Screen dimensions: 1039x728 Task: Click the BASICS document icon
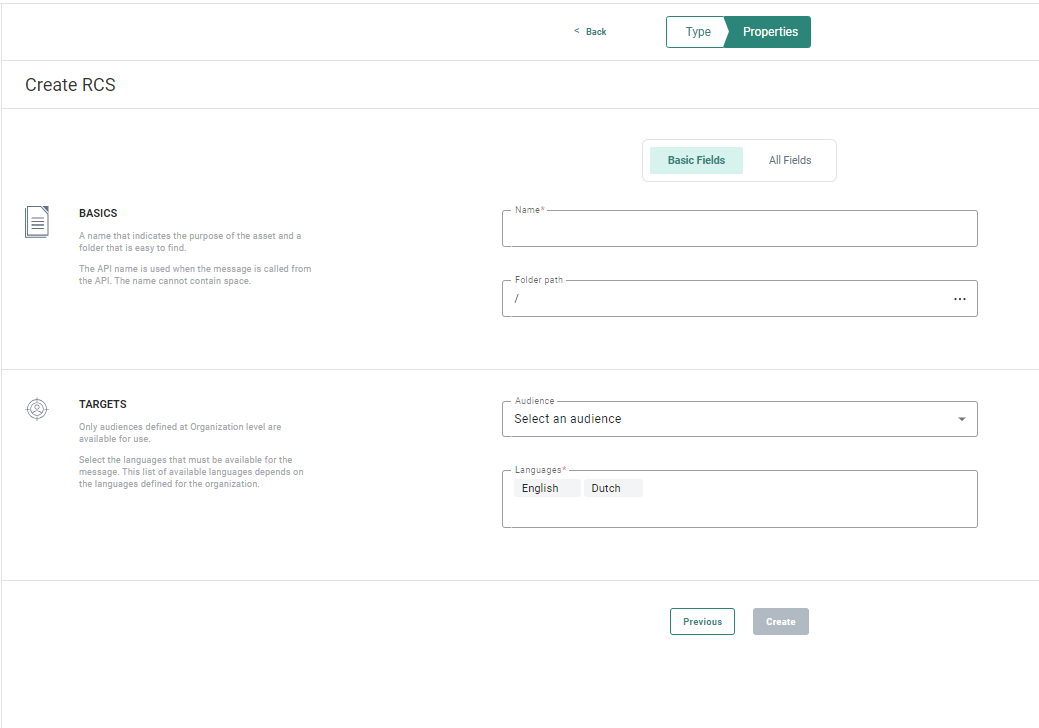37,221
